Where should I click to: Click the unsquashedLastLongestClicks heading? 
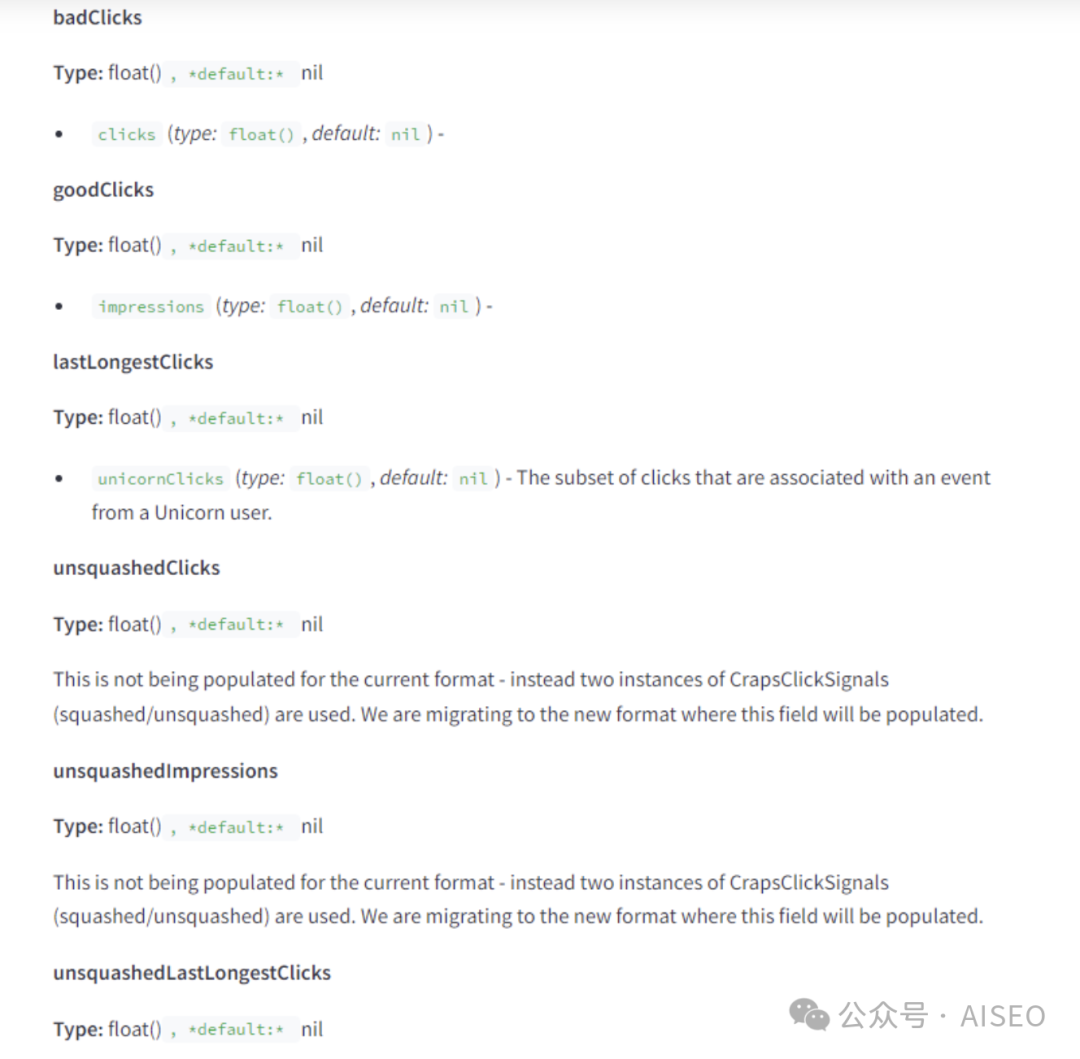[191, 973]
